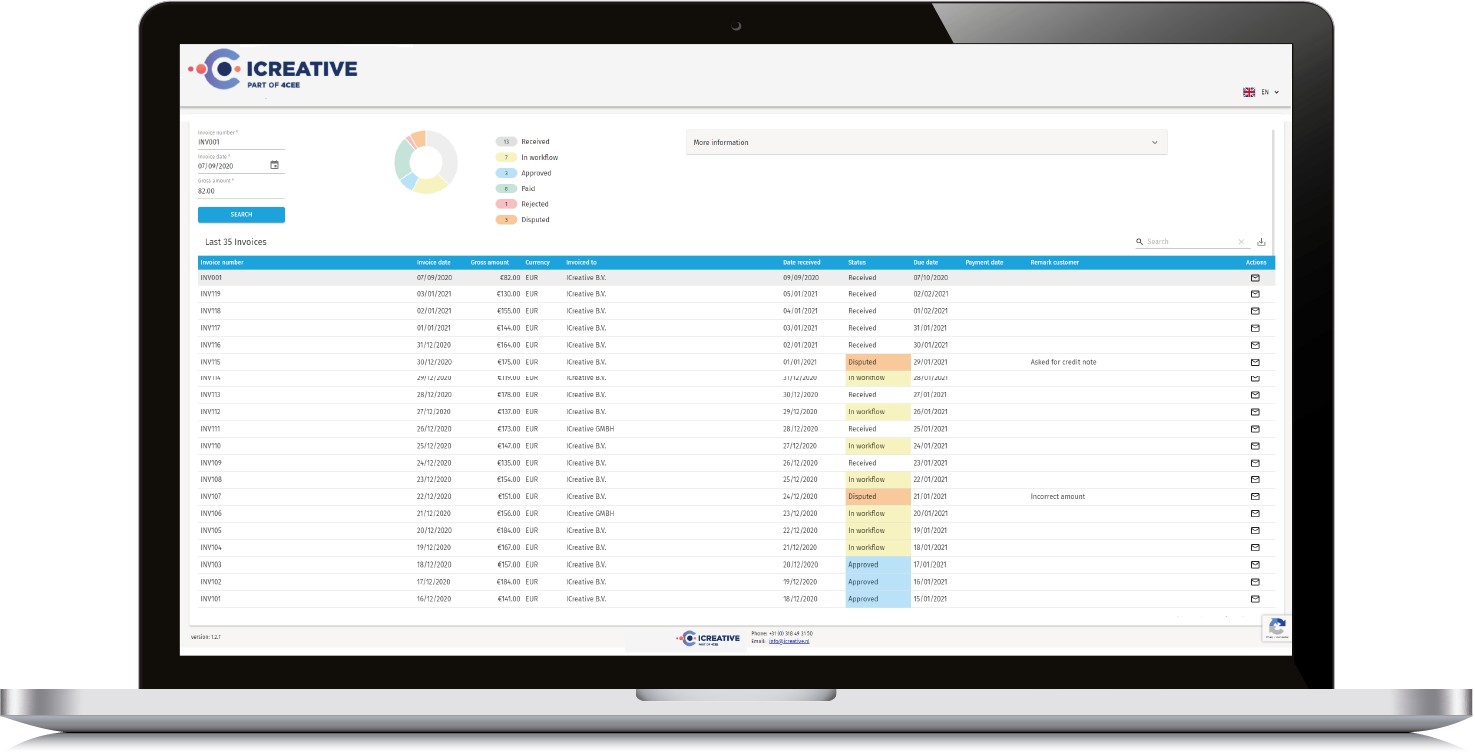Click the Disputed status of INV107
Image resolution: width=1475 pixels, height=753 pixels.
pos(878,496)
